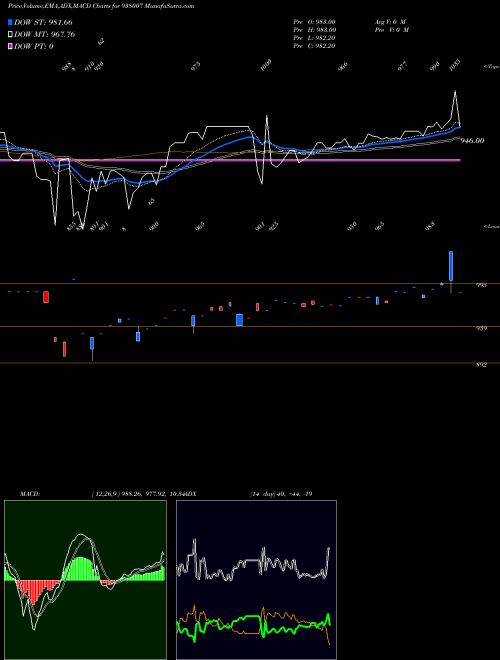500x660 pixels.
Task: Click the ADX indicator chart panel
Action: pyautogui.click(x=256, y=580)
